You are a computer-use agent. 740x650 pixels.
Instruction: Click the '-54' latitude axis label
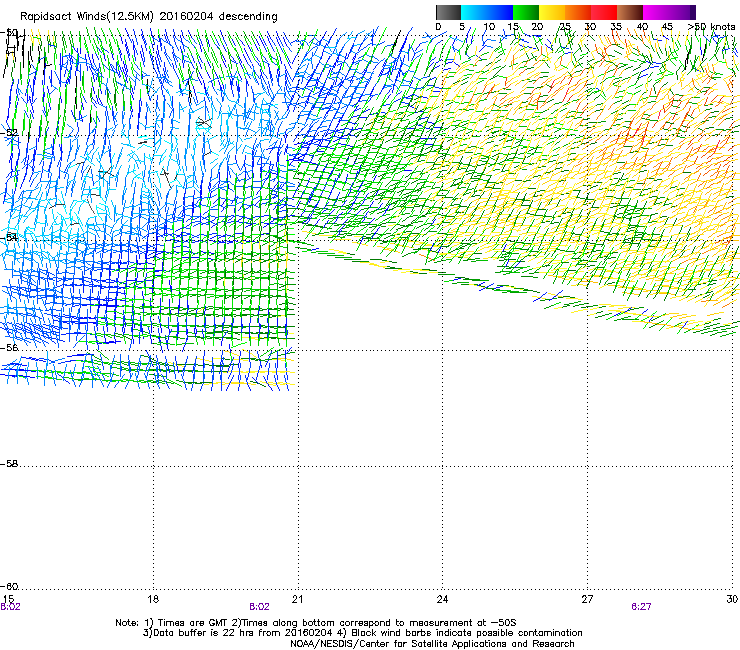(9, 237)
